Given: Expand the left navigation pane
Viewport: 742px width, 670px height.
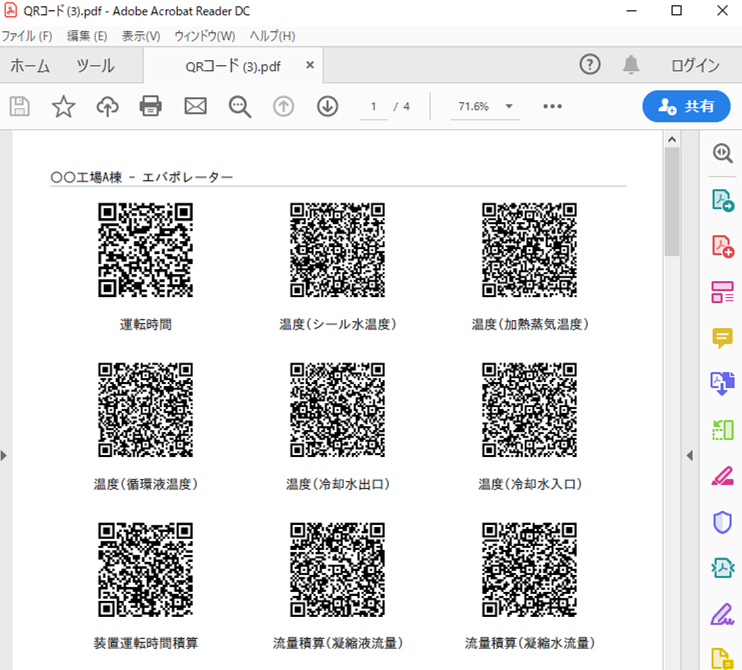Looking at the screenshot, I should (x=4, y=456).
